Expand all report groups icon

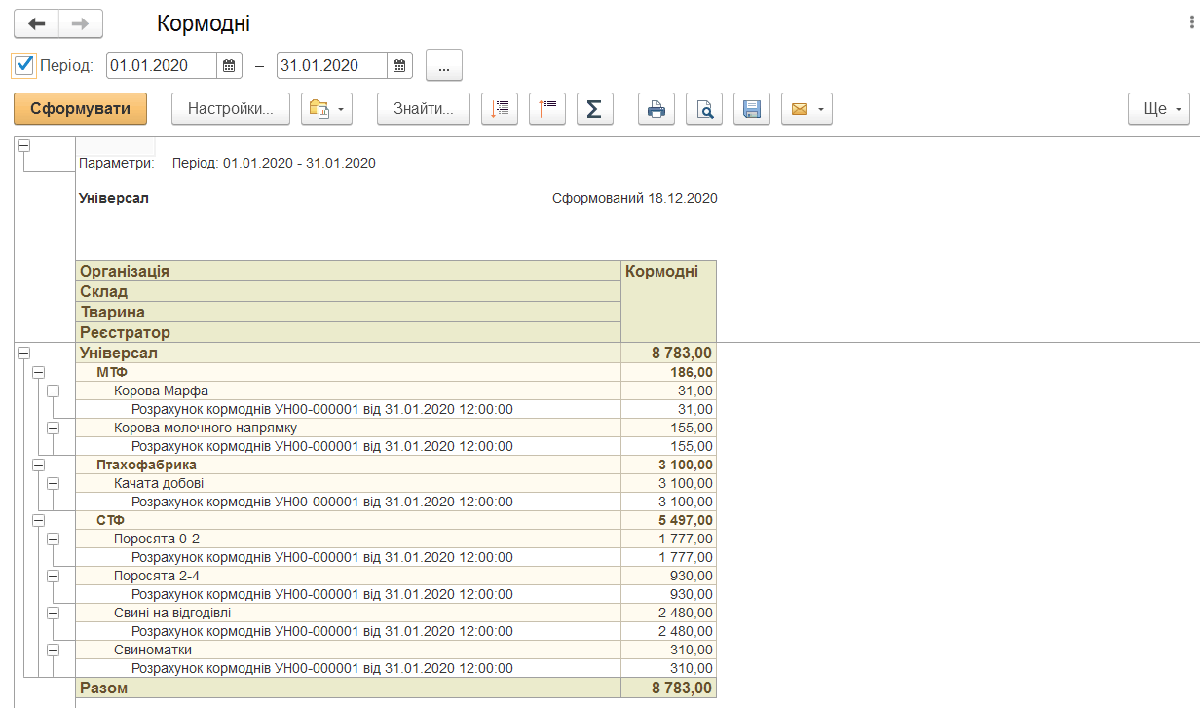[x=499, y=109]
